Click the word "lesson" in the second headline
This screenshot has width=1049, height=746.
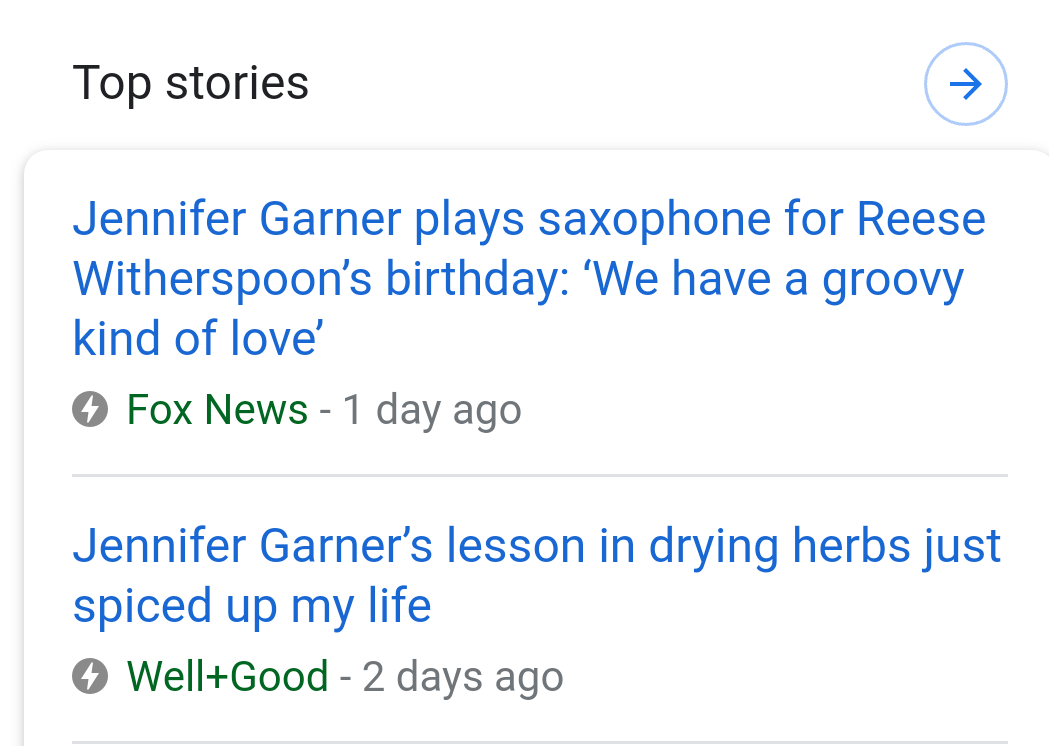pyautogui.click(x=516, y=546)
